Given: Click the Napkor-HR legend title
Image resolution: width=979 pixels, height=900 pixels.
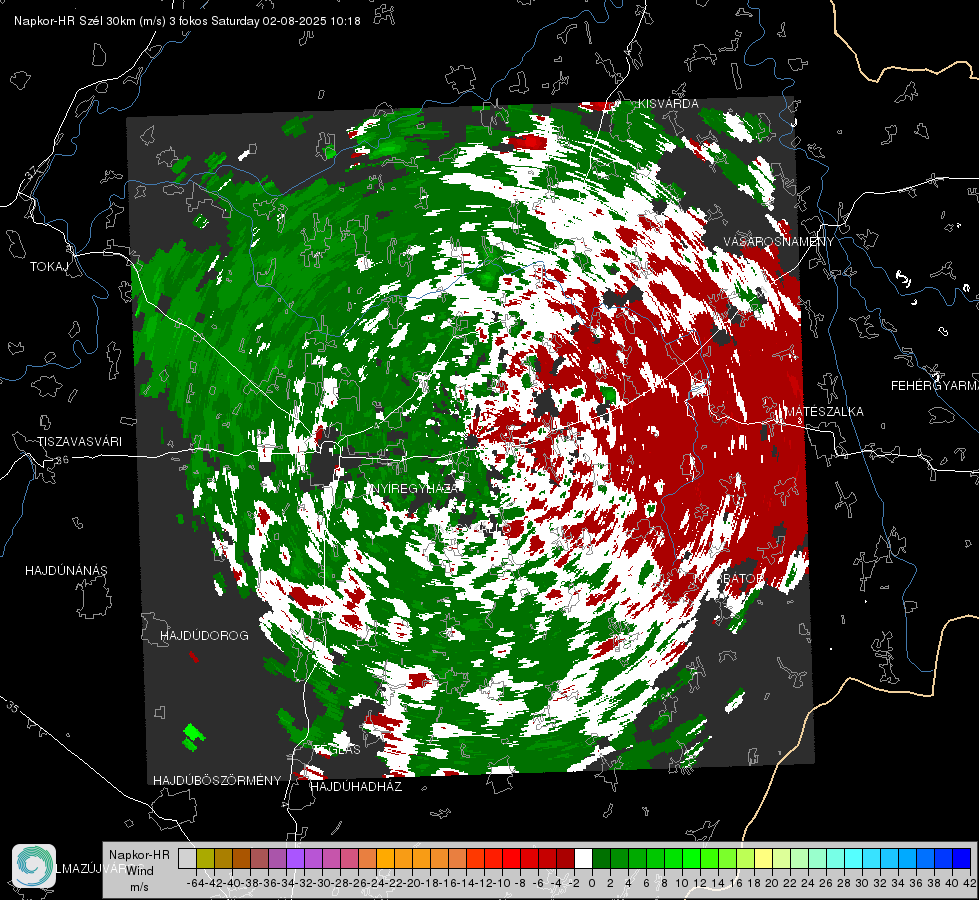Looking at the screenshot, I should 139,855.
